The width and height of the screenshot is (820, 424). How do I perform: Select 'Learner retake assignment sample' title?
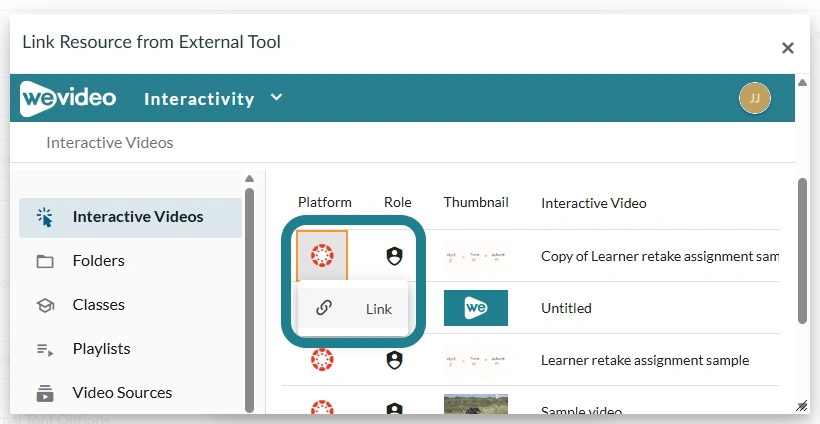pos(645,360)
